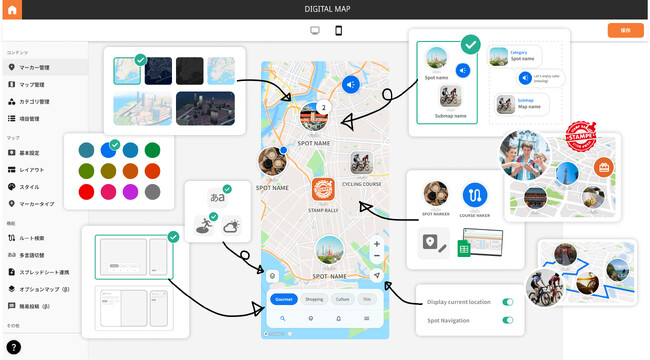
Task: Pick the pink color swatch
Action: (108, 192)
